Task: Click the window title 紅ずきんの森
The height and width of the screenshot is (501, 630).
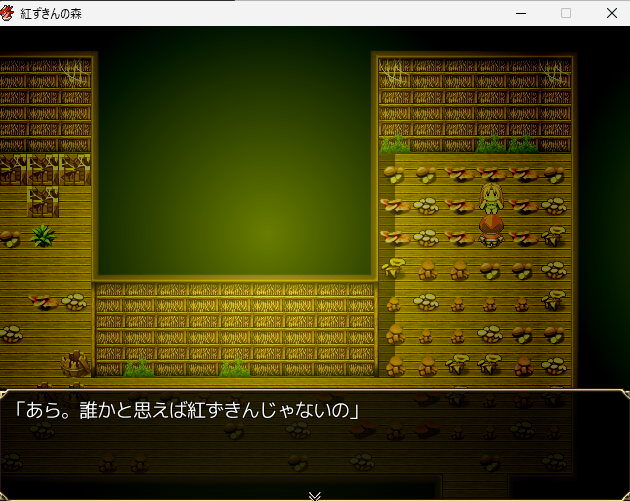Action: (x=51, y=14)
